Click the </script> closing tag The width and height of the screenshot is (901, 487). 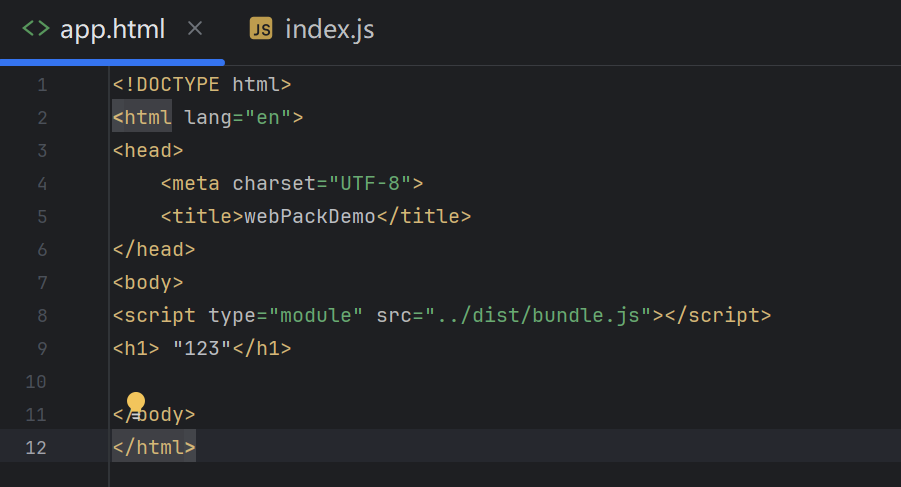[718, 315]
